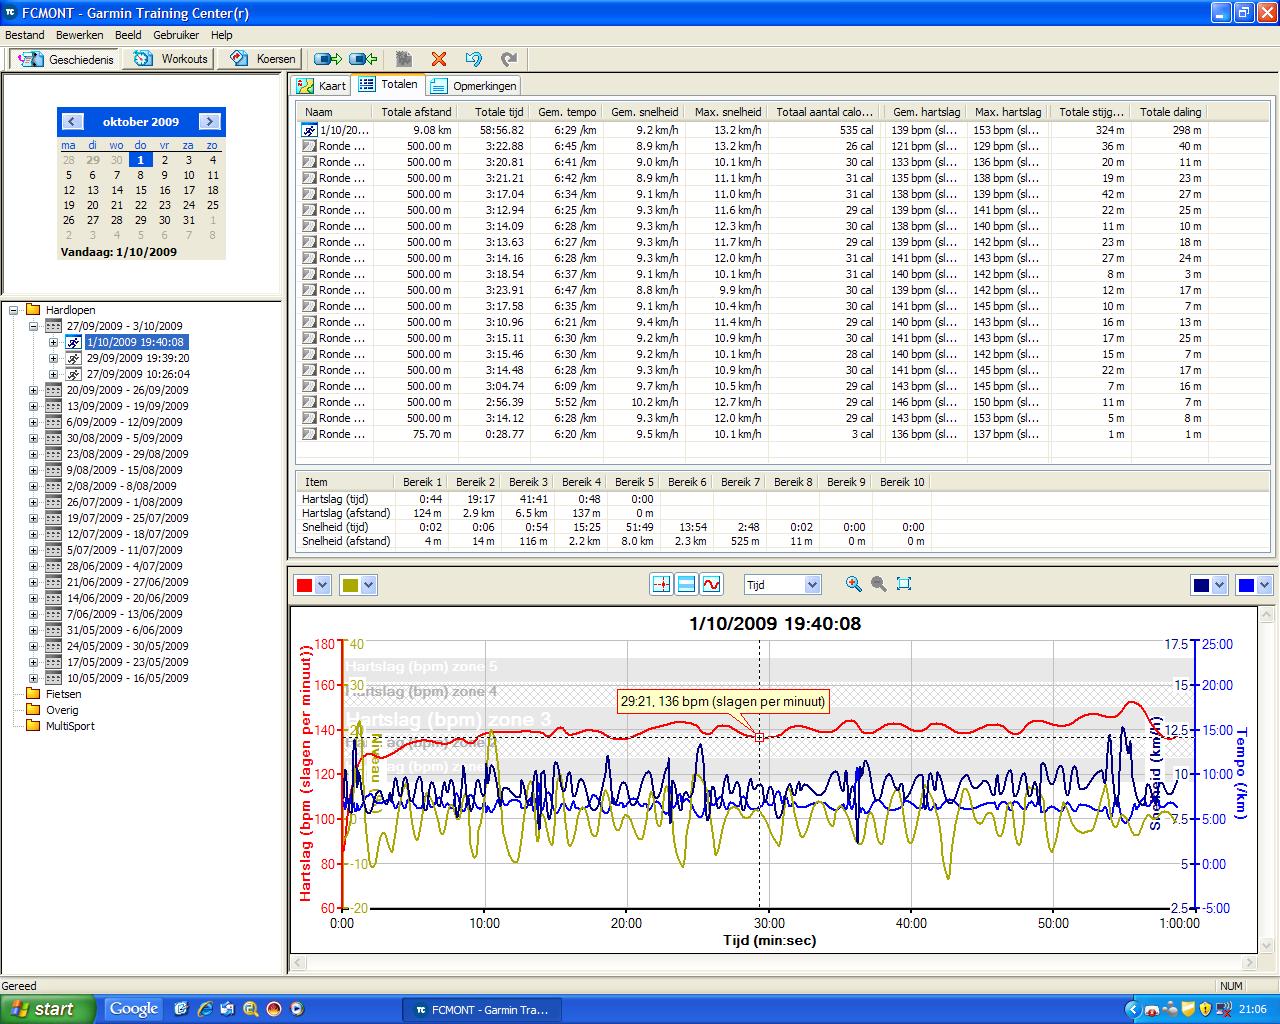The width and height of the screenshot is (1280, 1024).
Task: Open the Fietsen folder
Action: tap(63, 694)
